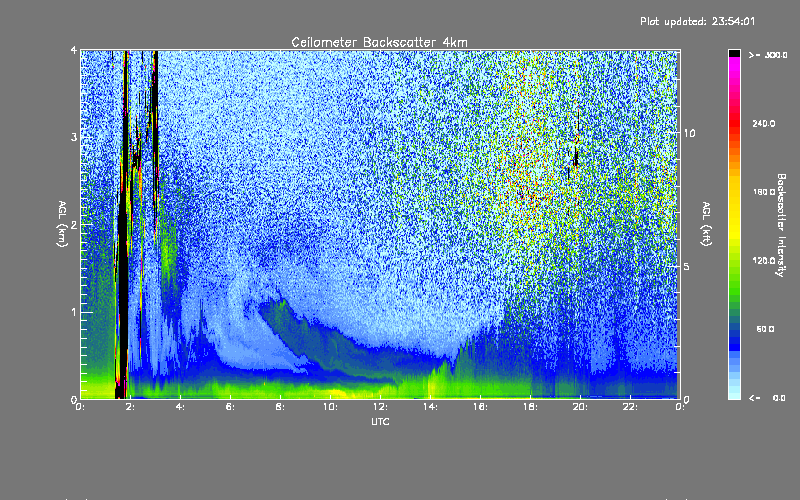Click the "60.0" colorbar value
Screen dimensions: 800x500
coord(765,329)
